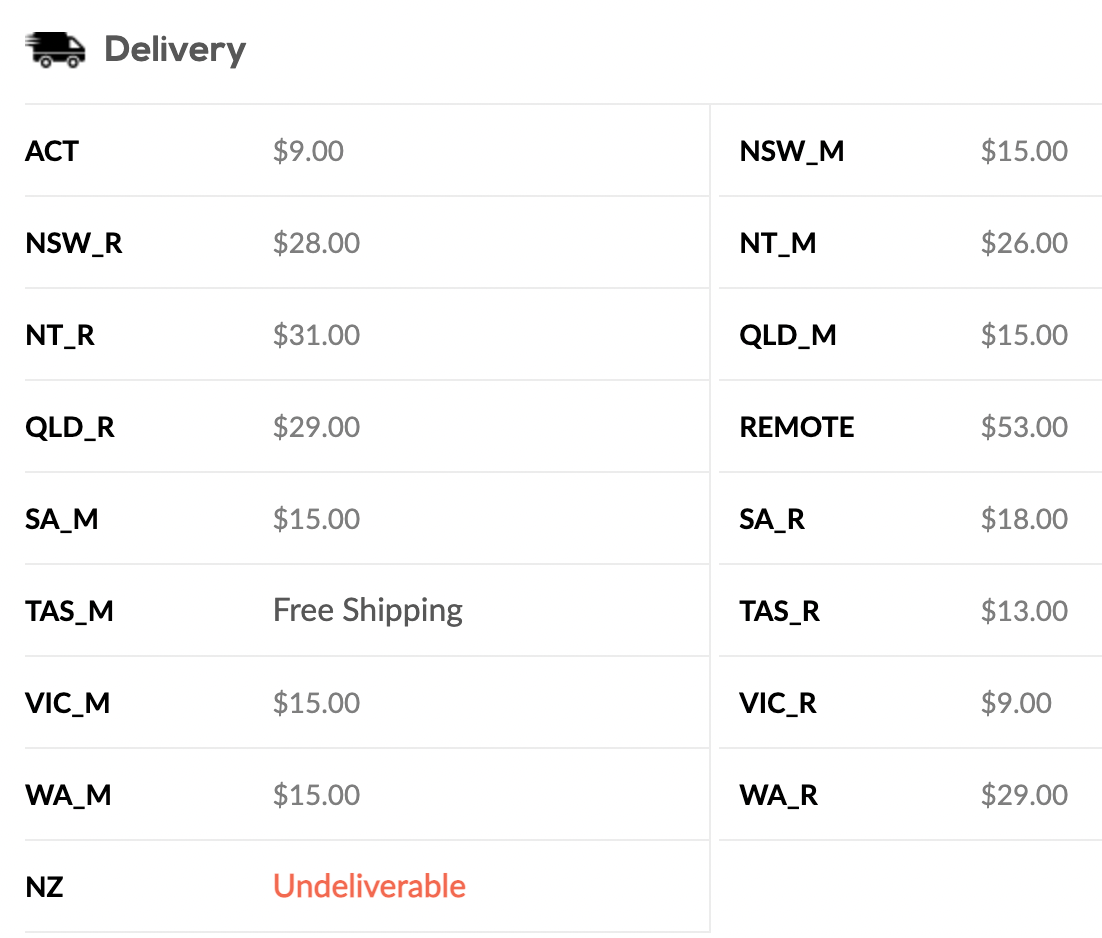
Task: Select the NSW_M region label
Action: [x=792, y=152]
